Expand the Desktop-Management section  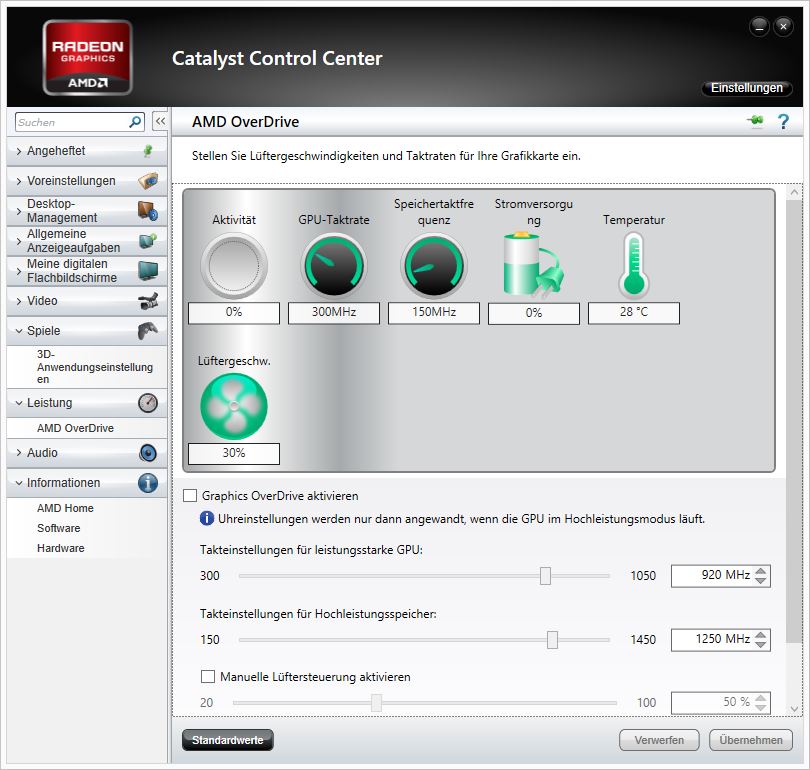[x=19, y=211]
